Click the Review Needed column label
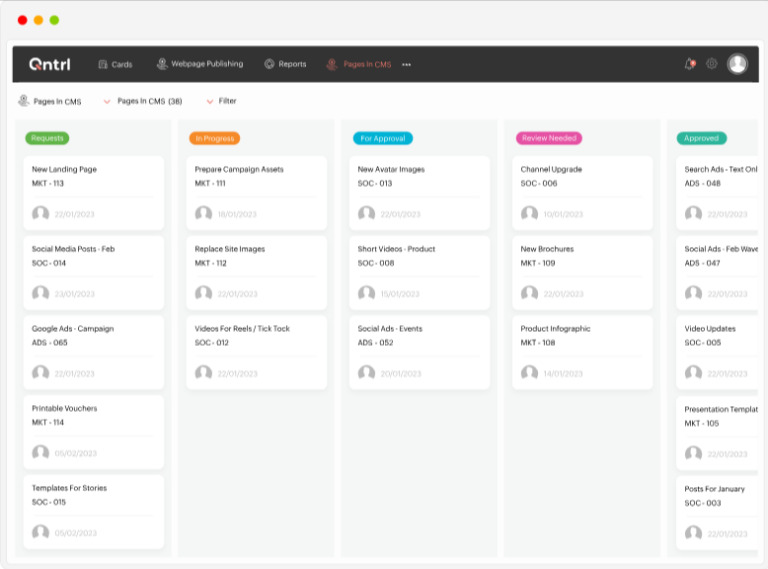The height and width of the screenshot is (569, 768). [x=549, y=138]
